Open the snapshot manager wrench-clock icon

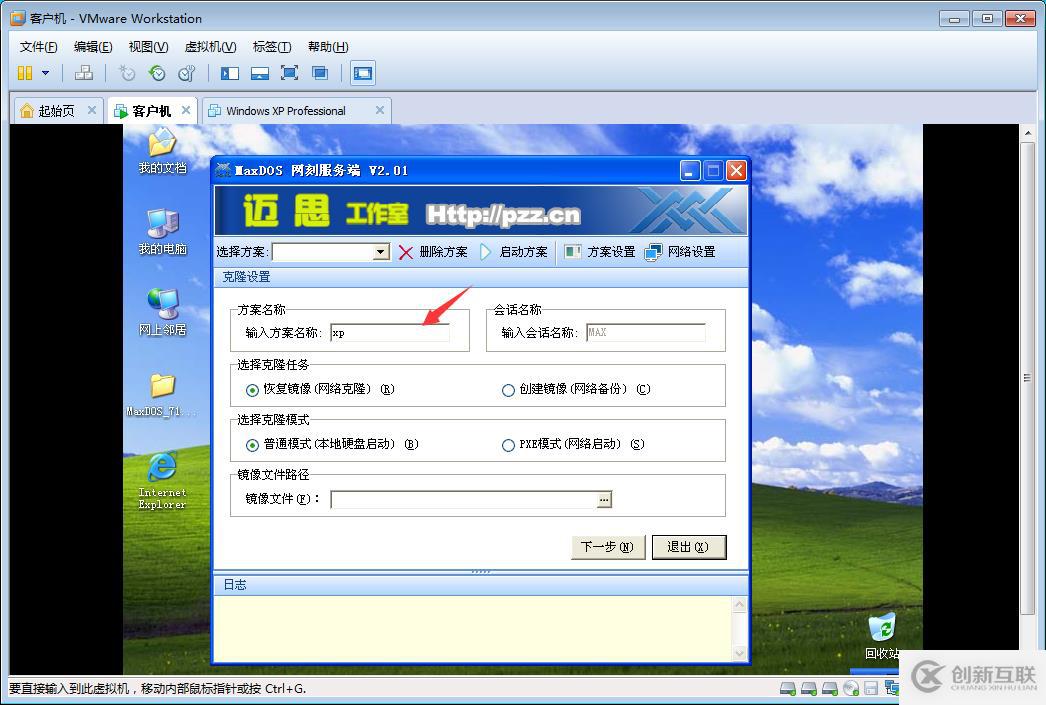(x=187, y=73)
